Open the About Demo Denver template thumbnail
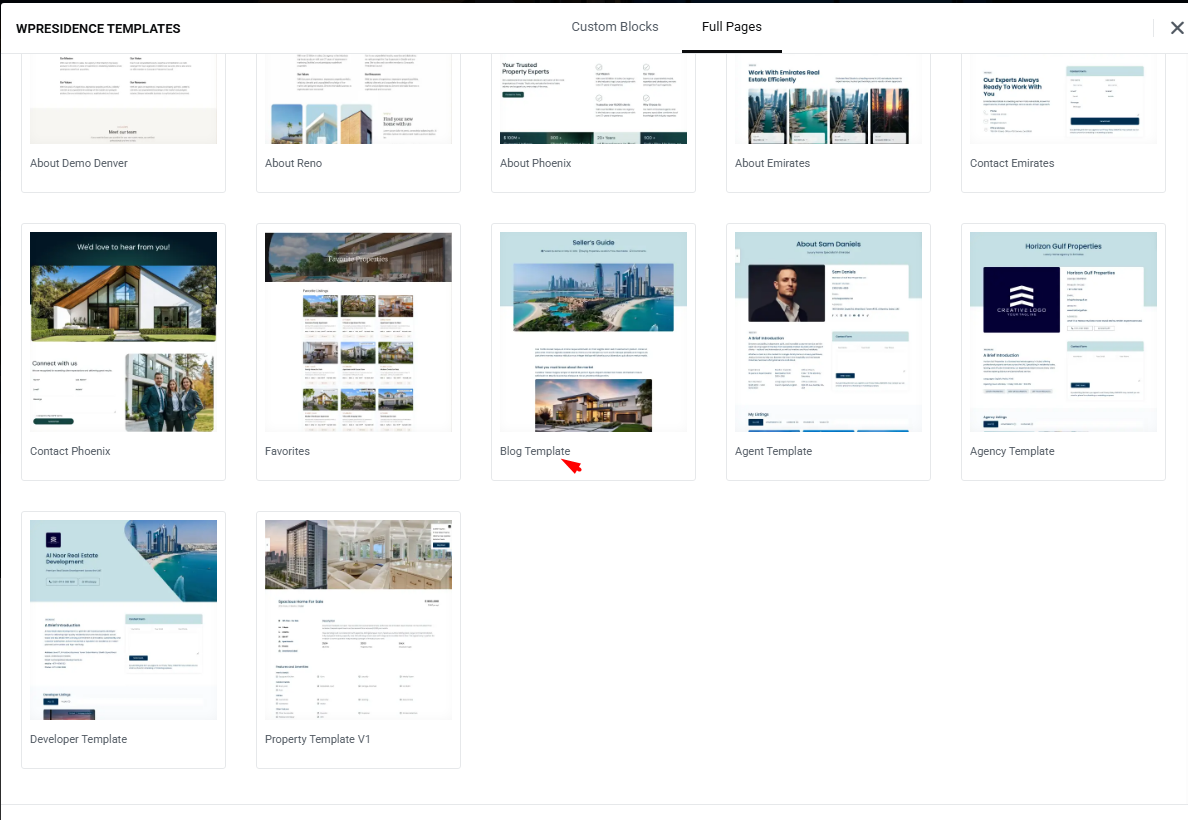The image size is (1188, 820). click(x=123, y=100)
